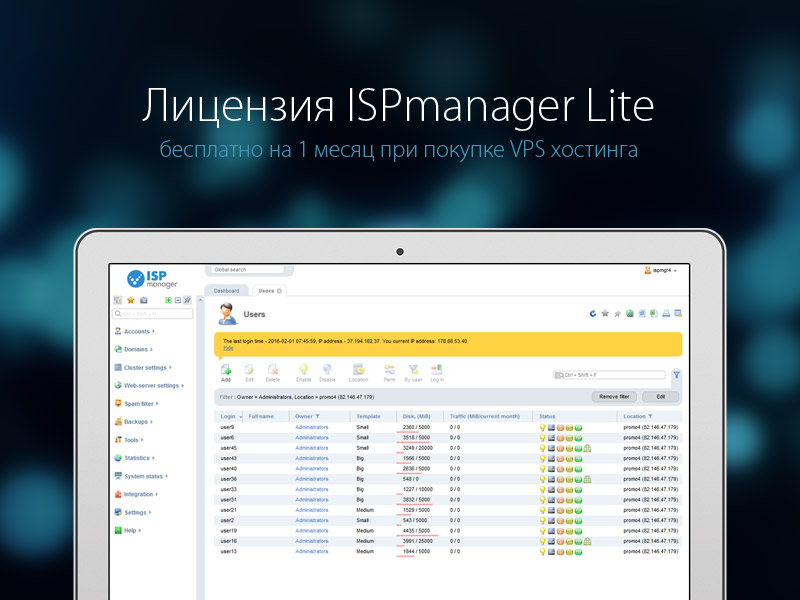Click the briefcase icon right of gold star
This screenshot has width=800, height=600.
pyautogui.click(x=143, y=300)
